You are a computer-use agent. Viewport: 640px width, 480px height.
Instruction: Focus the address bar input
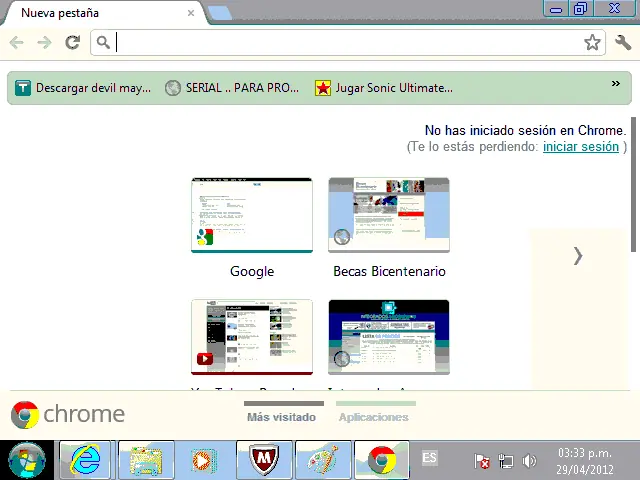coord(349,42)
